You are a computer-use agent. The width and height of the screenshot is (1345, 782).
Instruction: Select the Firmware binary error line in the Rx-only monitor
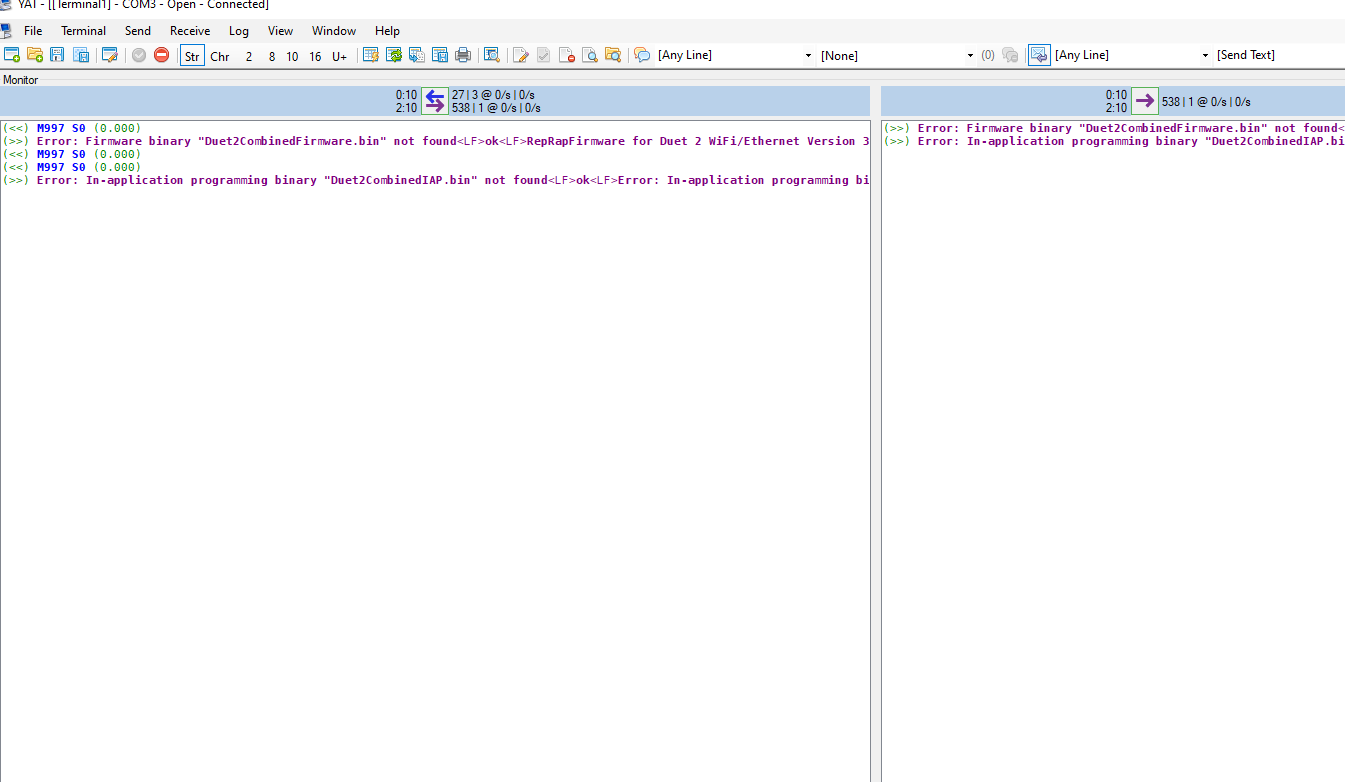[1114, 128]
